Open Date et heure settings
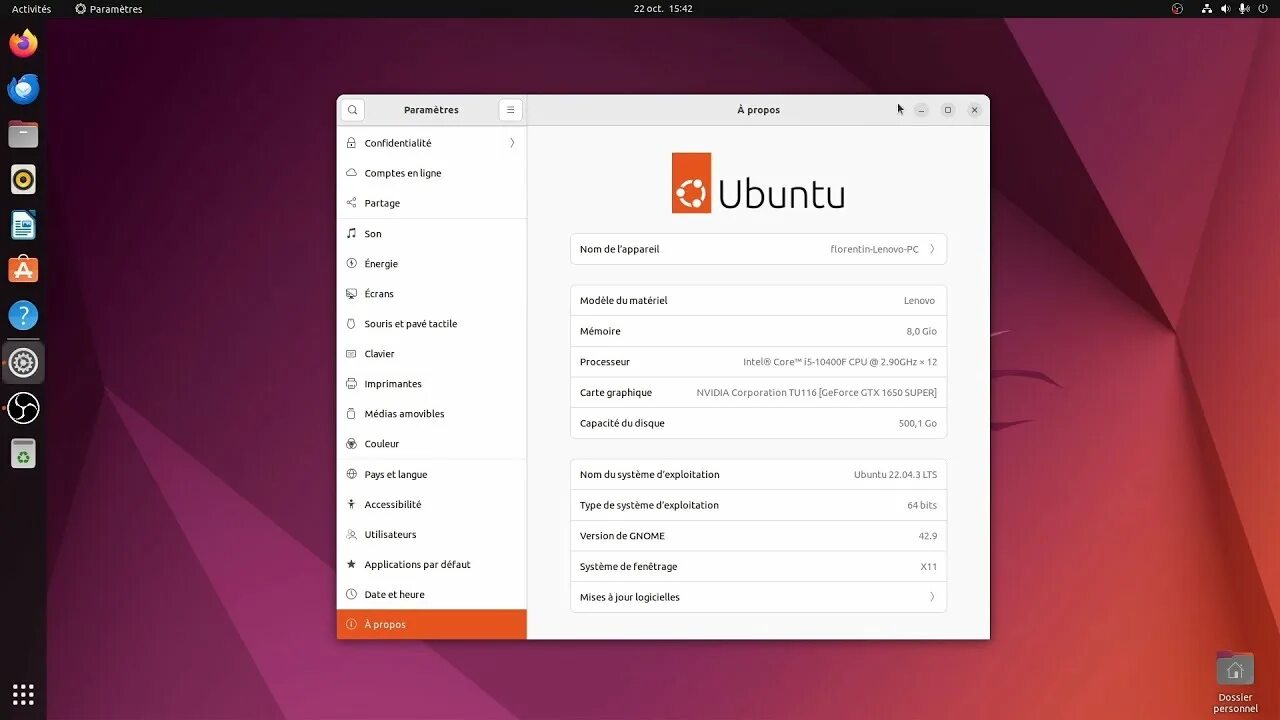The image size is (1280, 720). pyautogui.click(x=432, y=595)
